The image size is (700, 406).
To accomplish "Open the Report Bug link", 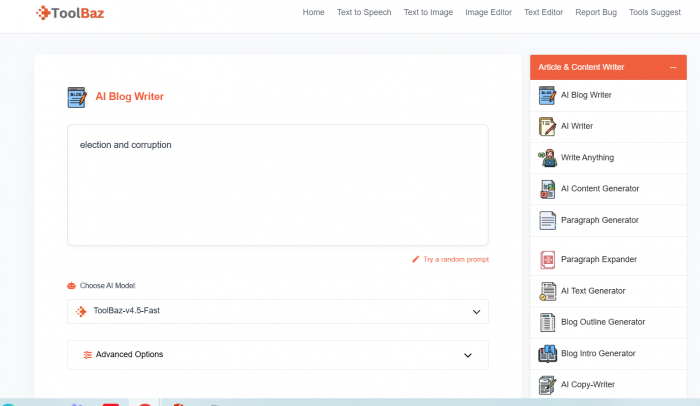I will [597, 12].
